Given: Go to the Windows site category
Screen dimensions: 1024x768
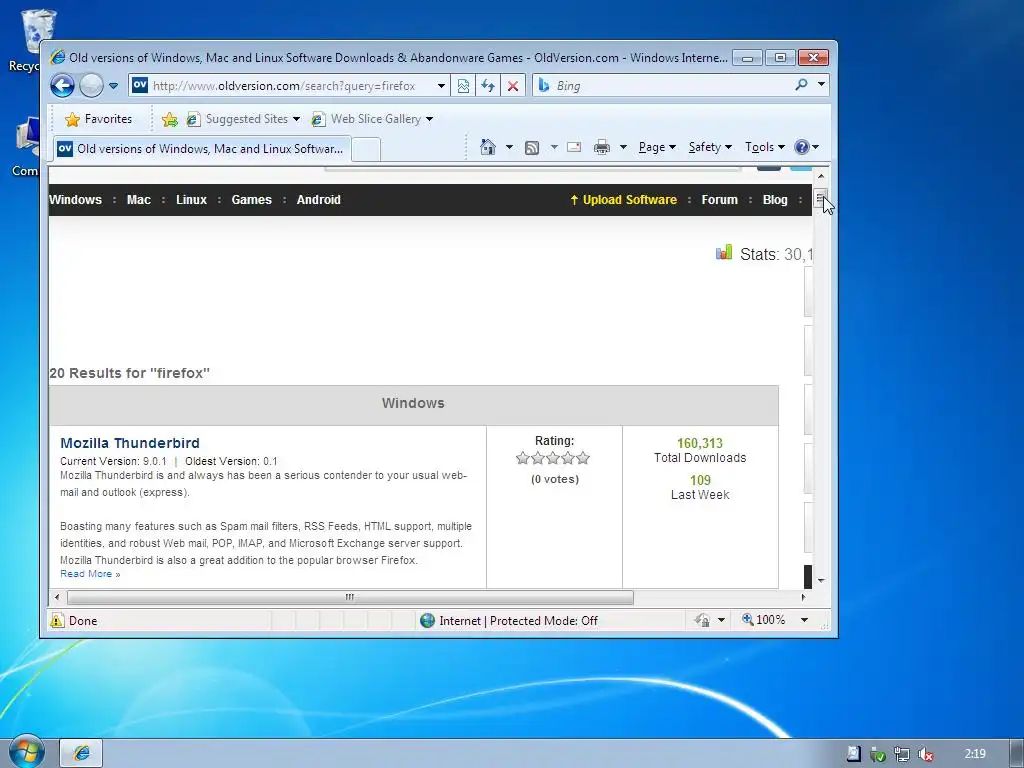Looking at the screenshot, I should (x=76, y=200).
